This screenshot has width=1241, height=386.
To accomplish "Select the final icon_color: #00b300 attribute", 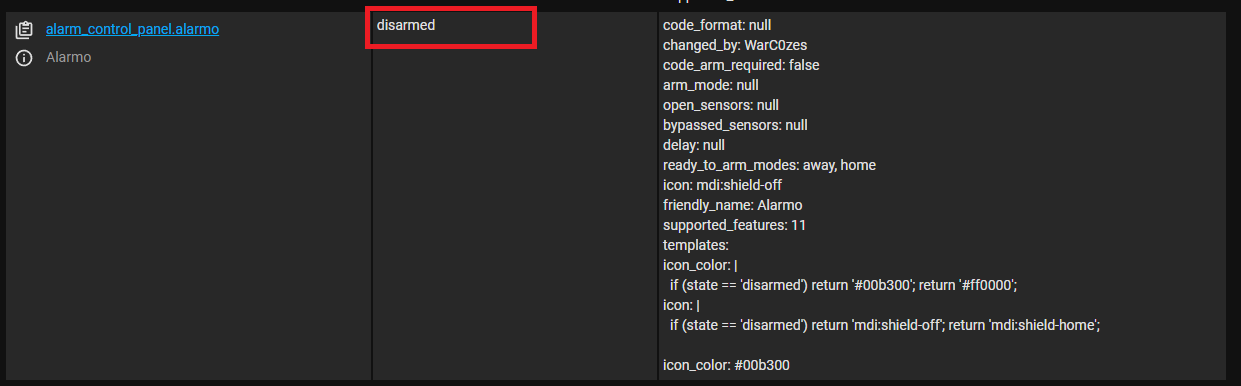I will (726, 365).
